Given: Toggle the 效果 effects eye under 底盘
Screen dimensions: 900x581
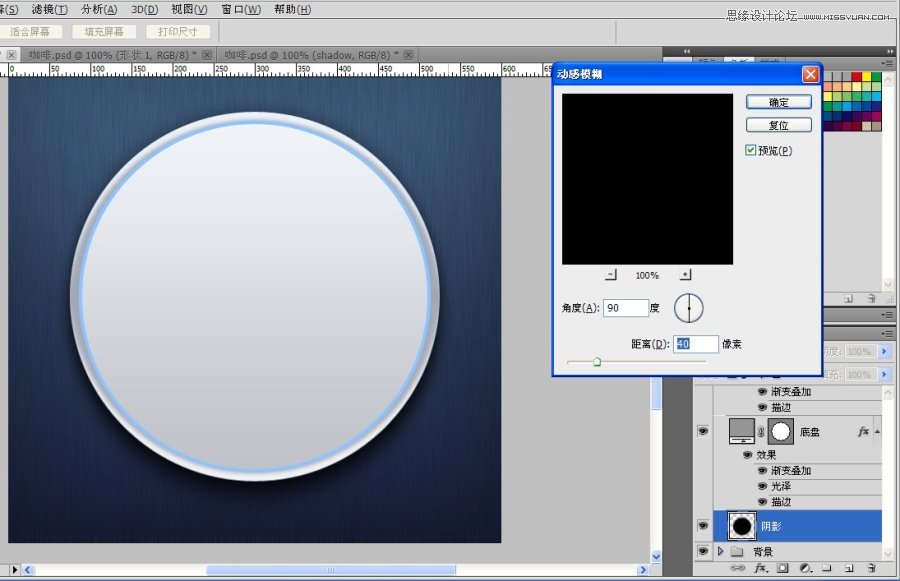Looking at the screenshot, I should pos(747,455).
